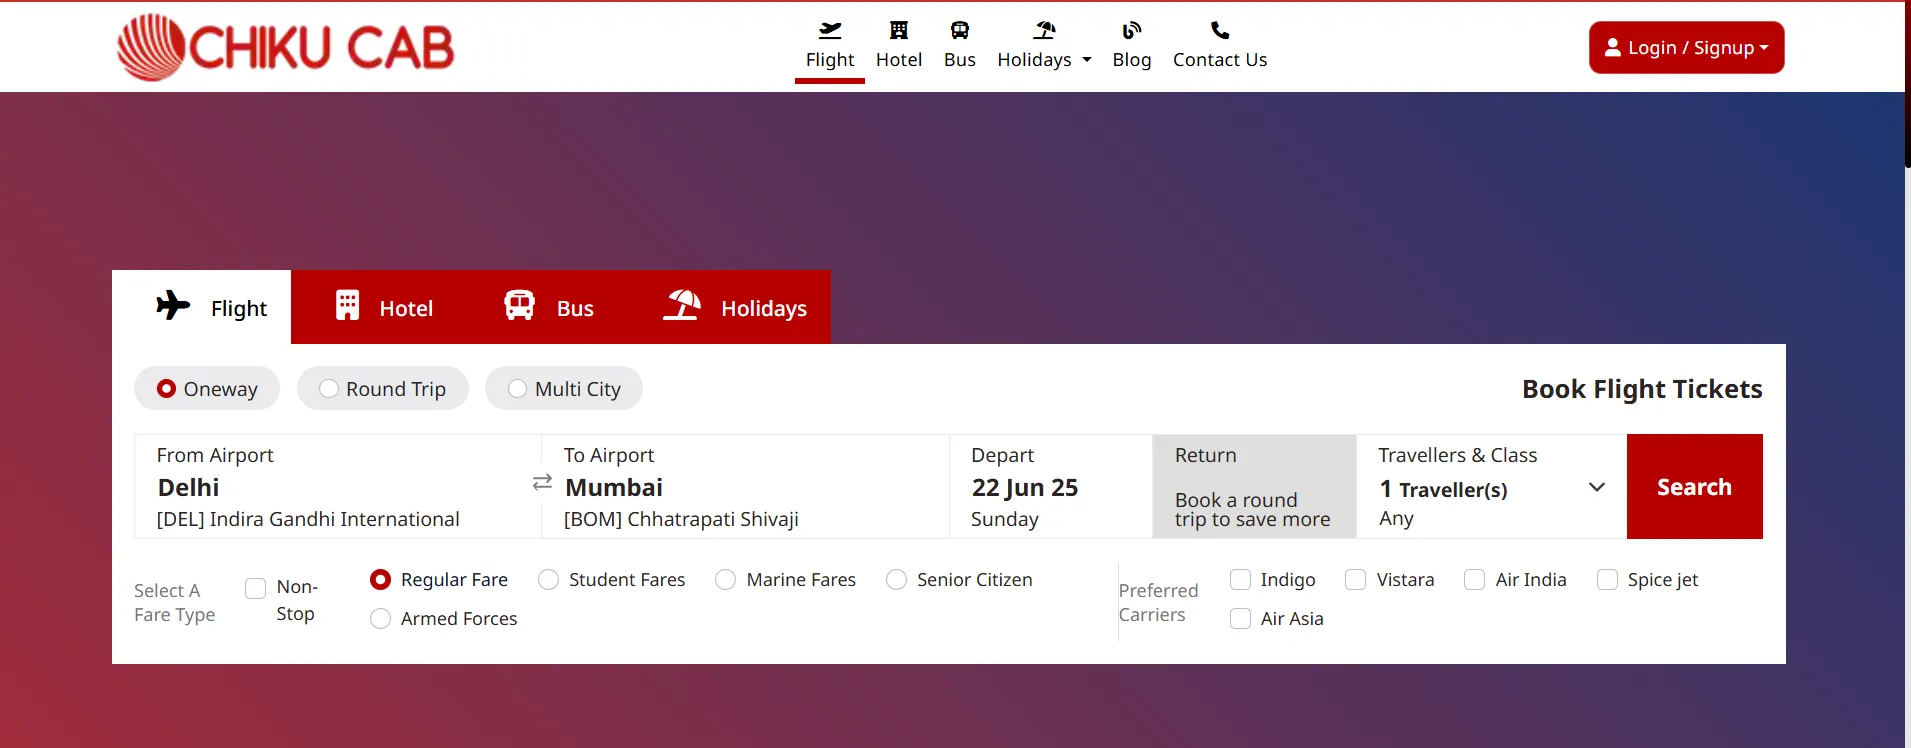Screen dimensions: 1911x748
Task: Choose the Student Fares radio button
Action: click(x=548, y=580)
